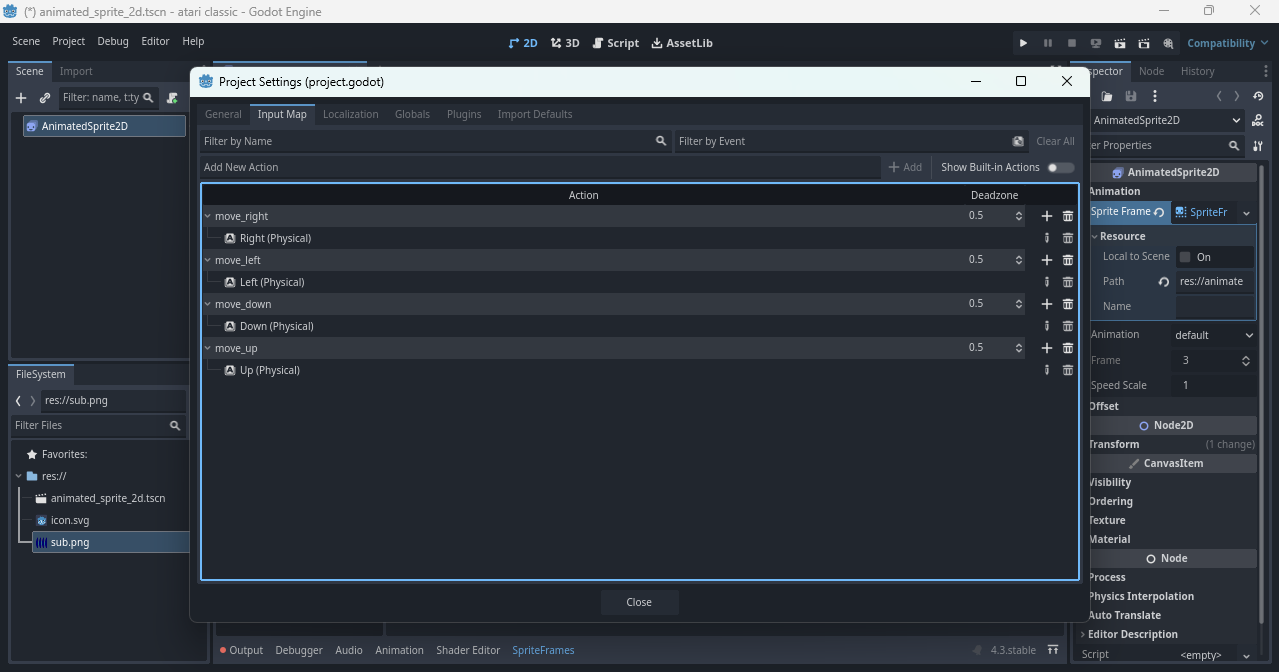Switch to the Localization tab
Image resolution: width=1279 pixels, height=672 pixels.
coord(350,114)
